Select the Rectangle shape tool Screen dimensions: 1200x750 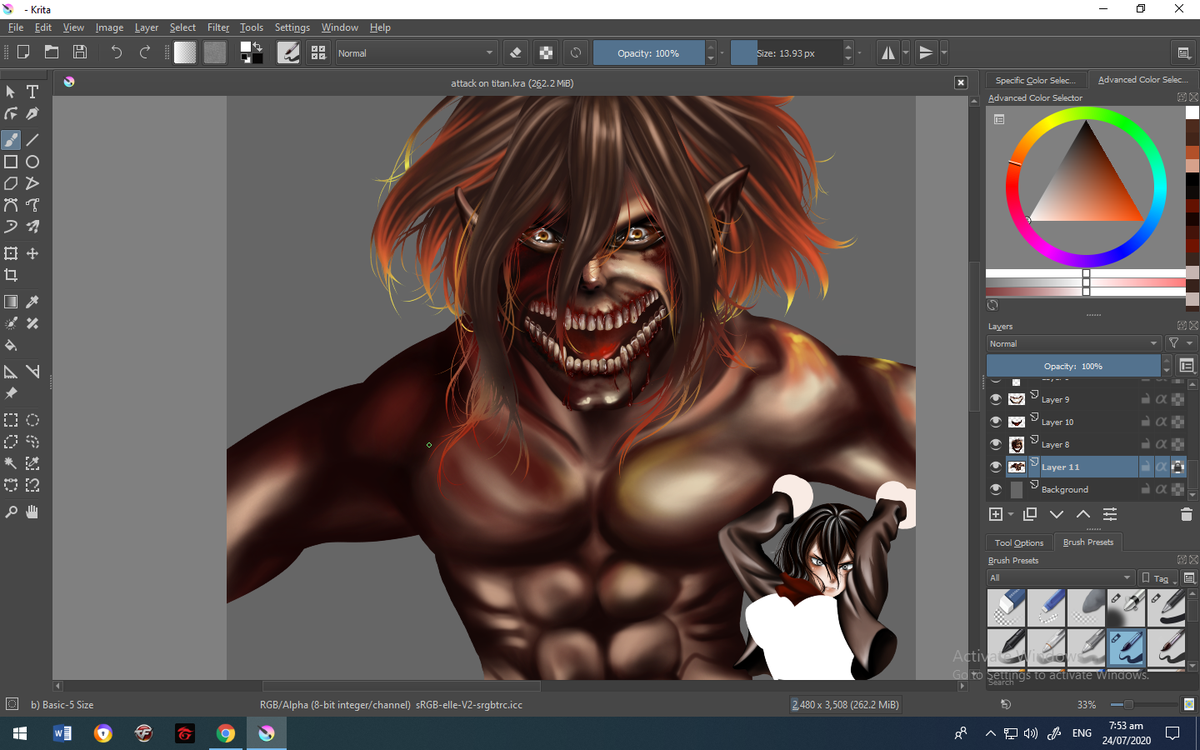pyautogui.click(x=11, y=161)
